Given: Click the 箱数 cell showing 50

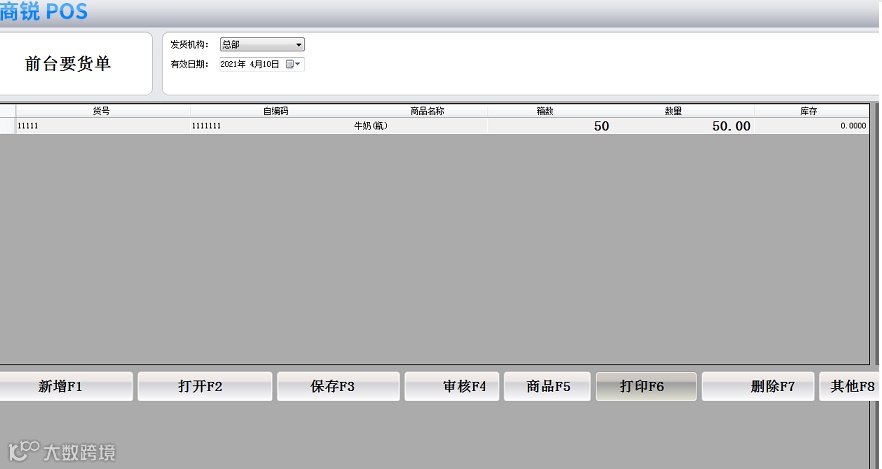Looking at the screenshot, I should tap(549, 125).
